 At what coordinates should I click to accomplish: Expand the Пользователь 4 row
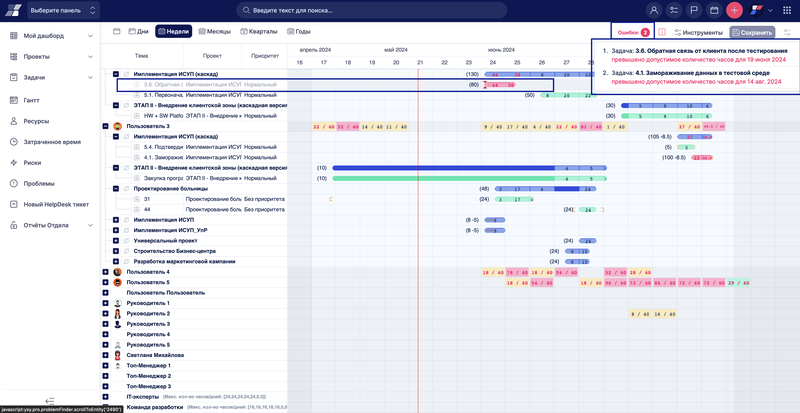(105, 272)
